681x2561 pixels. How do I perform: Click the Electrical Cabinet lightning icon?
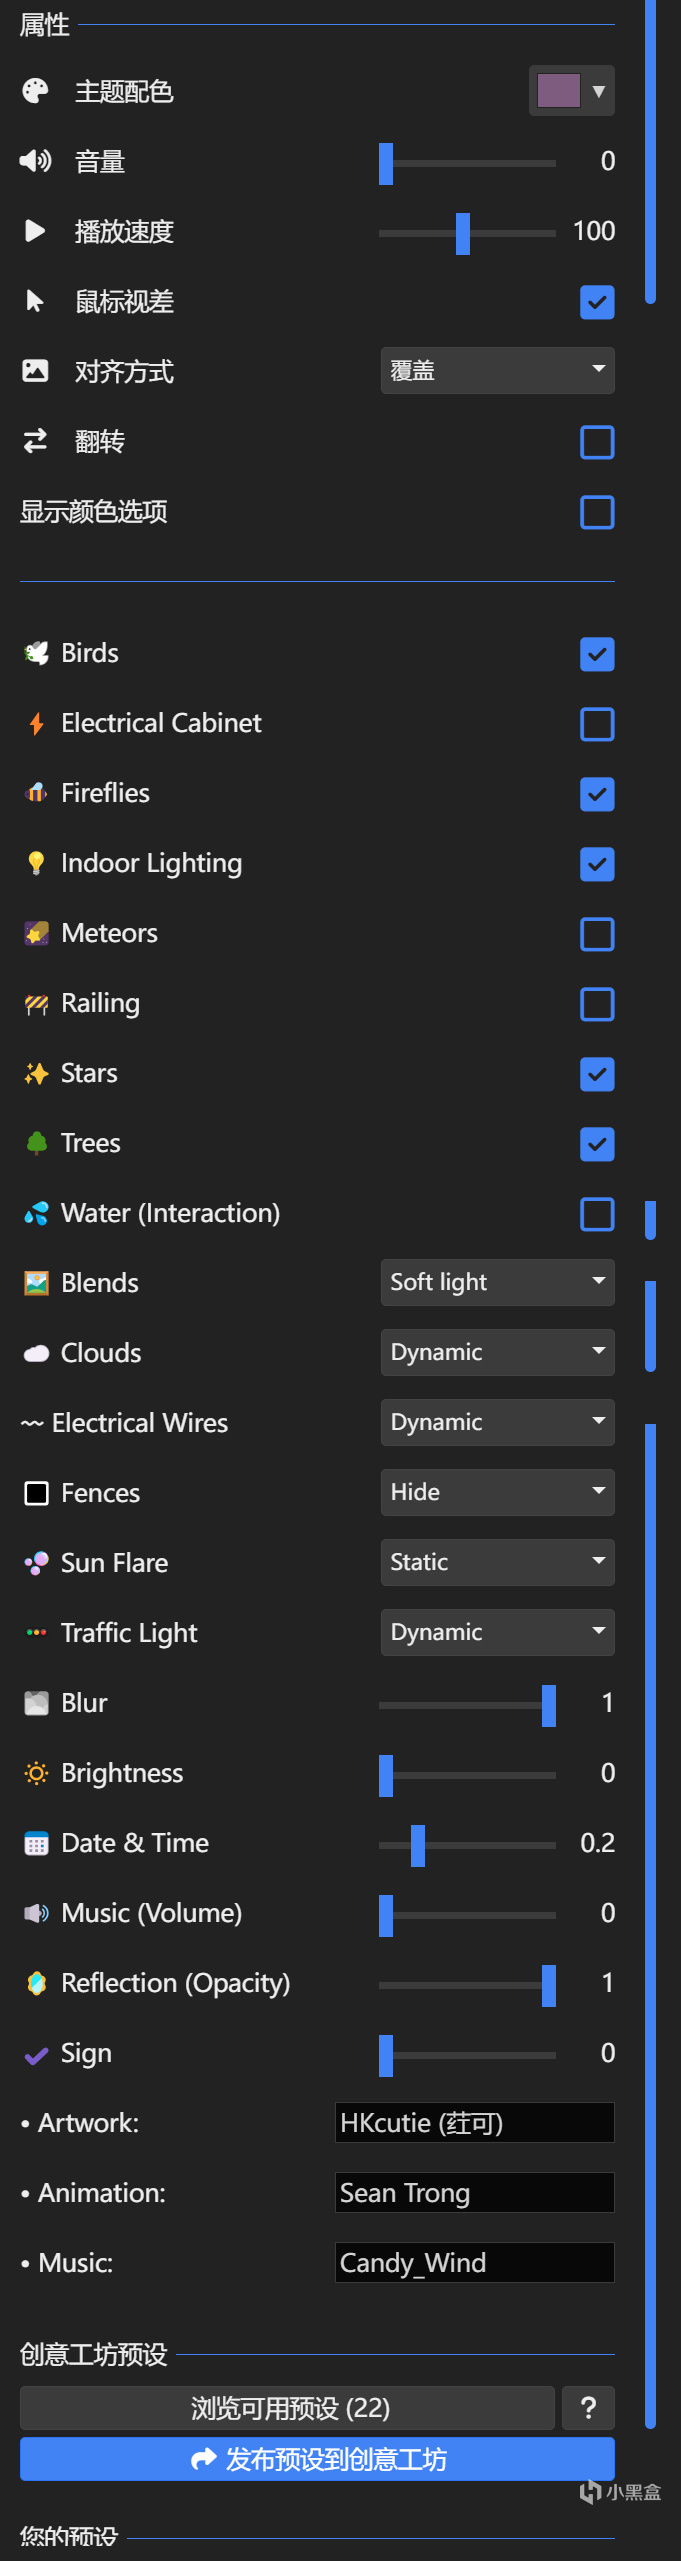click(x=36, y=723)
